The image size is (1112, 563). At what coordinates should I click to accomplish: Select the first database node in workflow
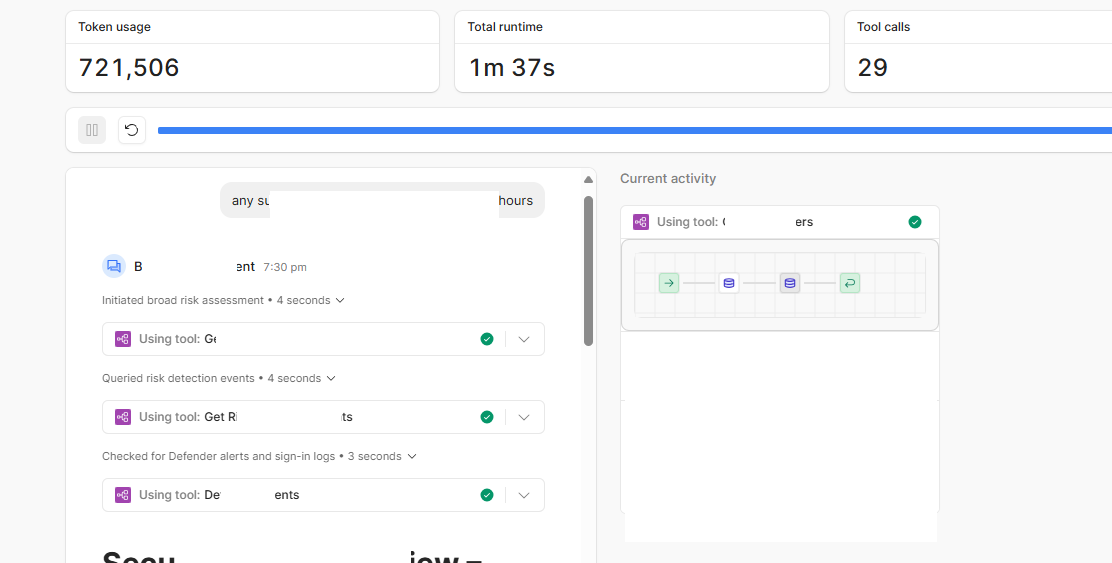(x=728, y=283)
